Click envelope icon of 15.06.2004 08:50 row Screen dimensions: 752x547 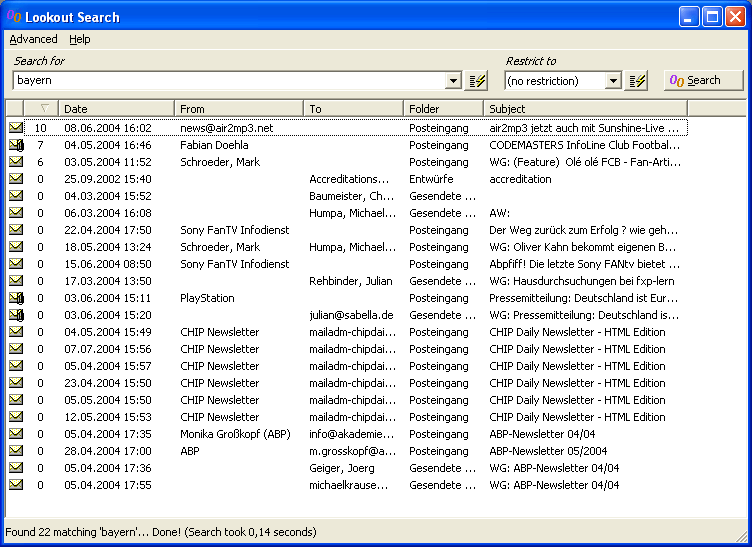point(16,264)
